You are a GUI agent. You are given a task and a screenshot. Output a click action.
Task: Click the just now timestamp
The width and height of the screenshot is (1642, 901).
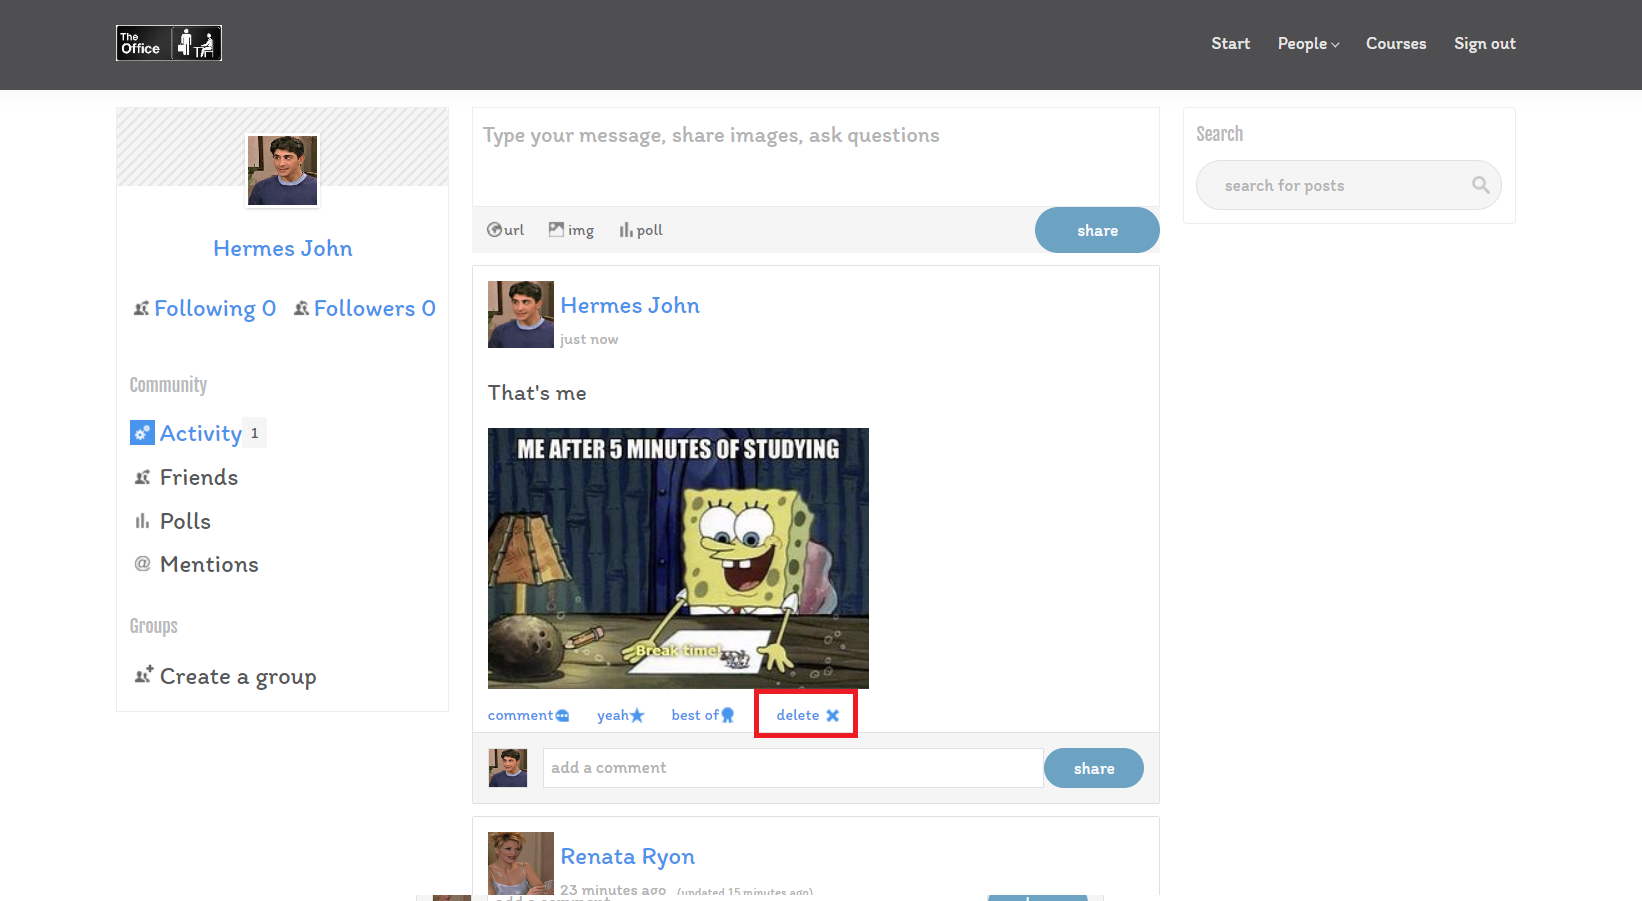tap(589, 340)
